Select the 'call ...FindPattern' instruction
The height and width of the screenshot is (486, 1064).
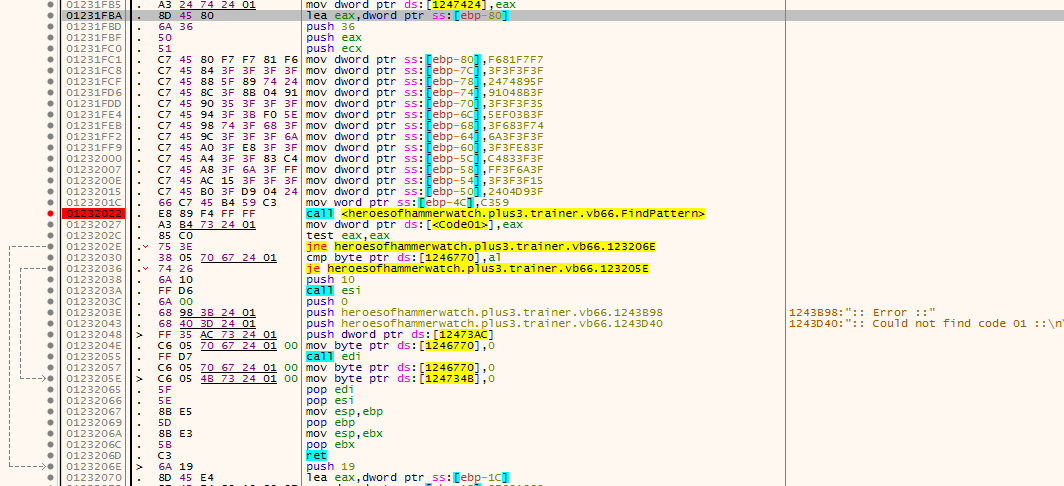tap(506, 213)
